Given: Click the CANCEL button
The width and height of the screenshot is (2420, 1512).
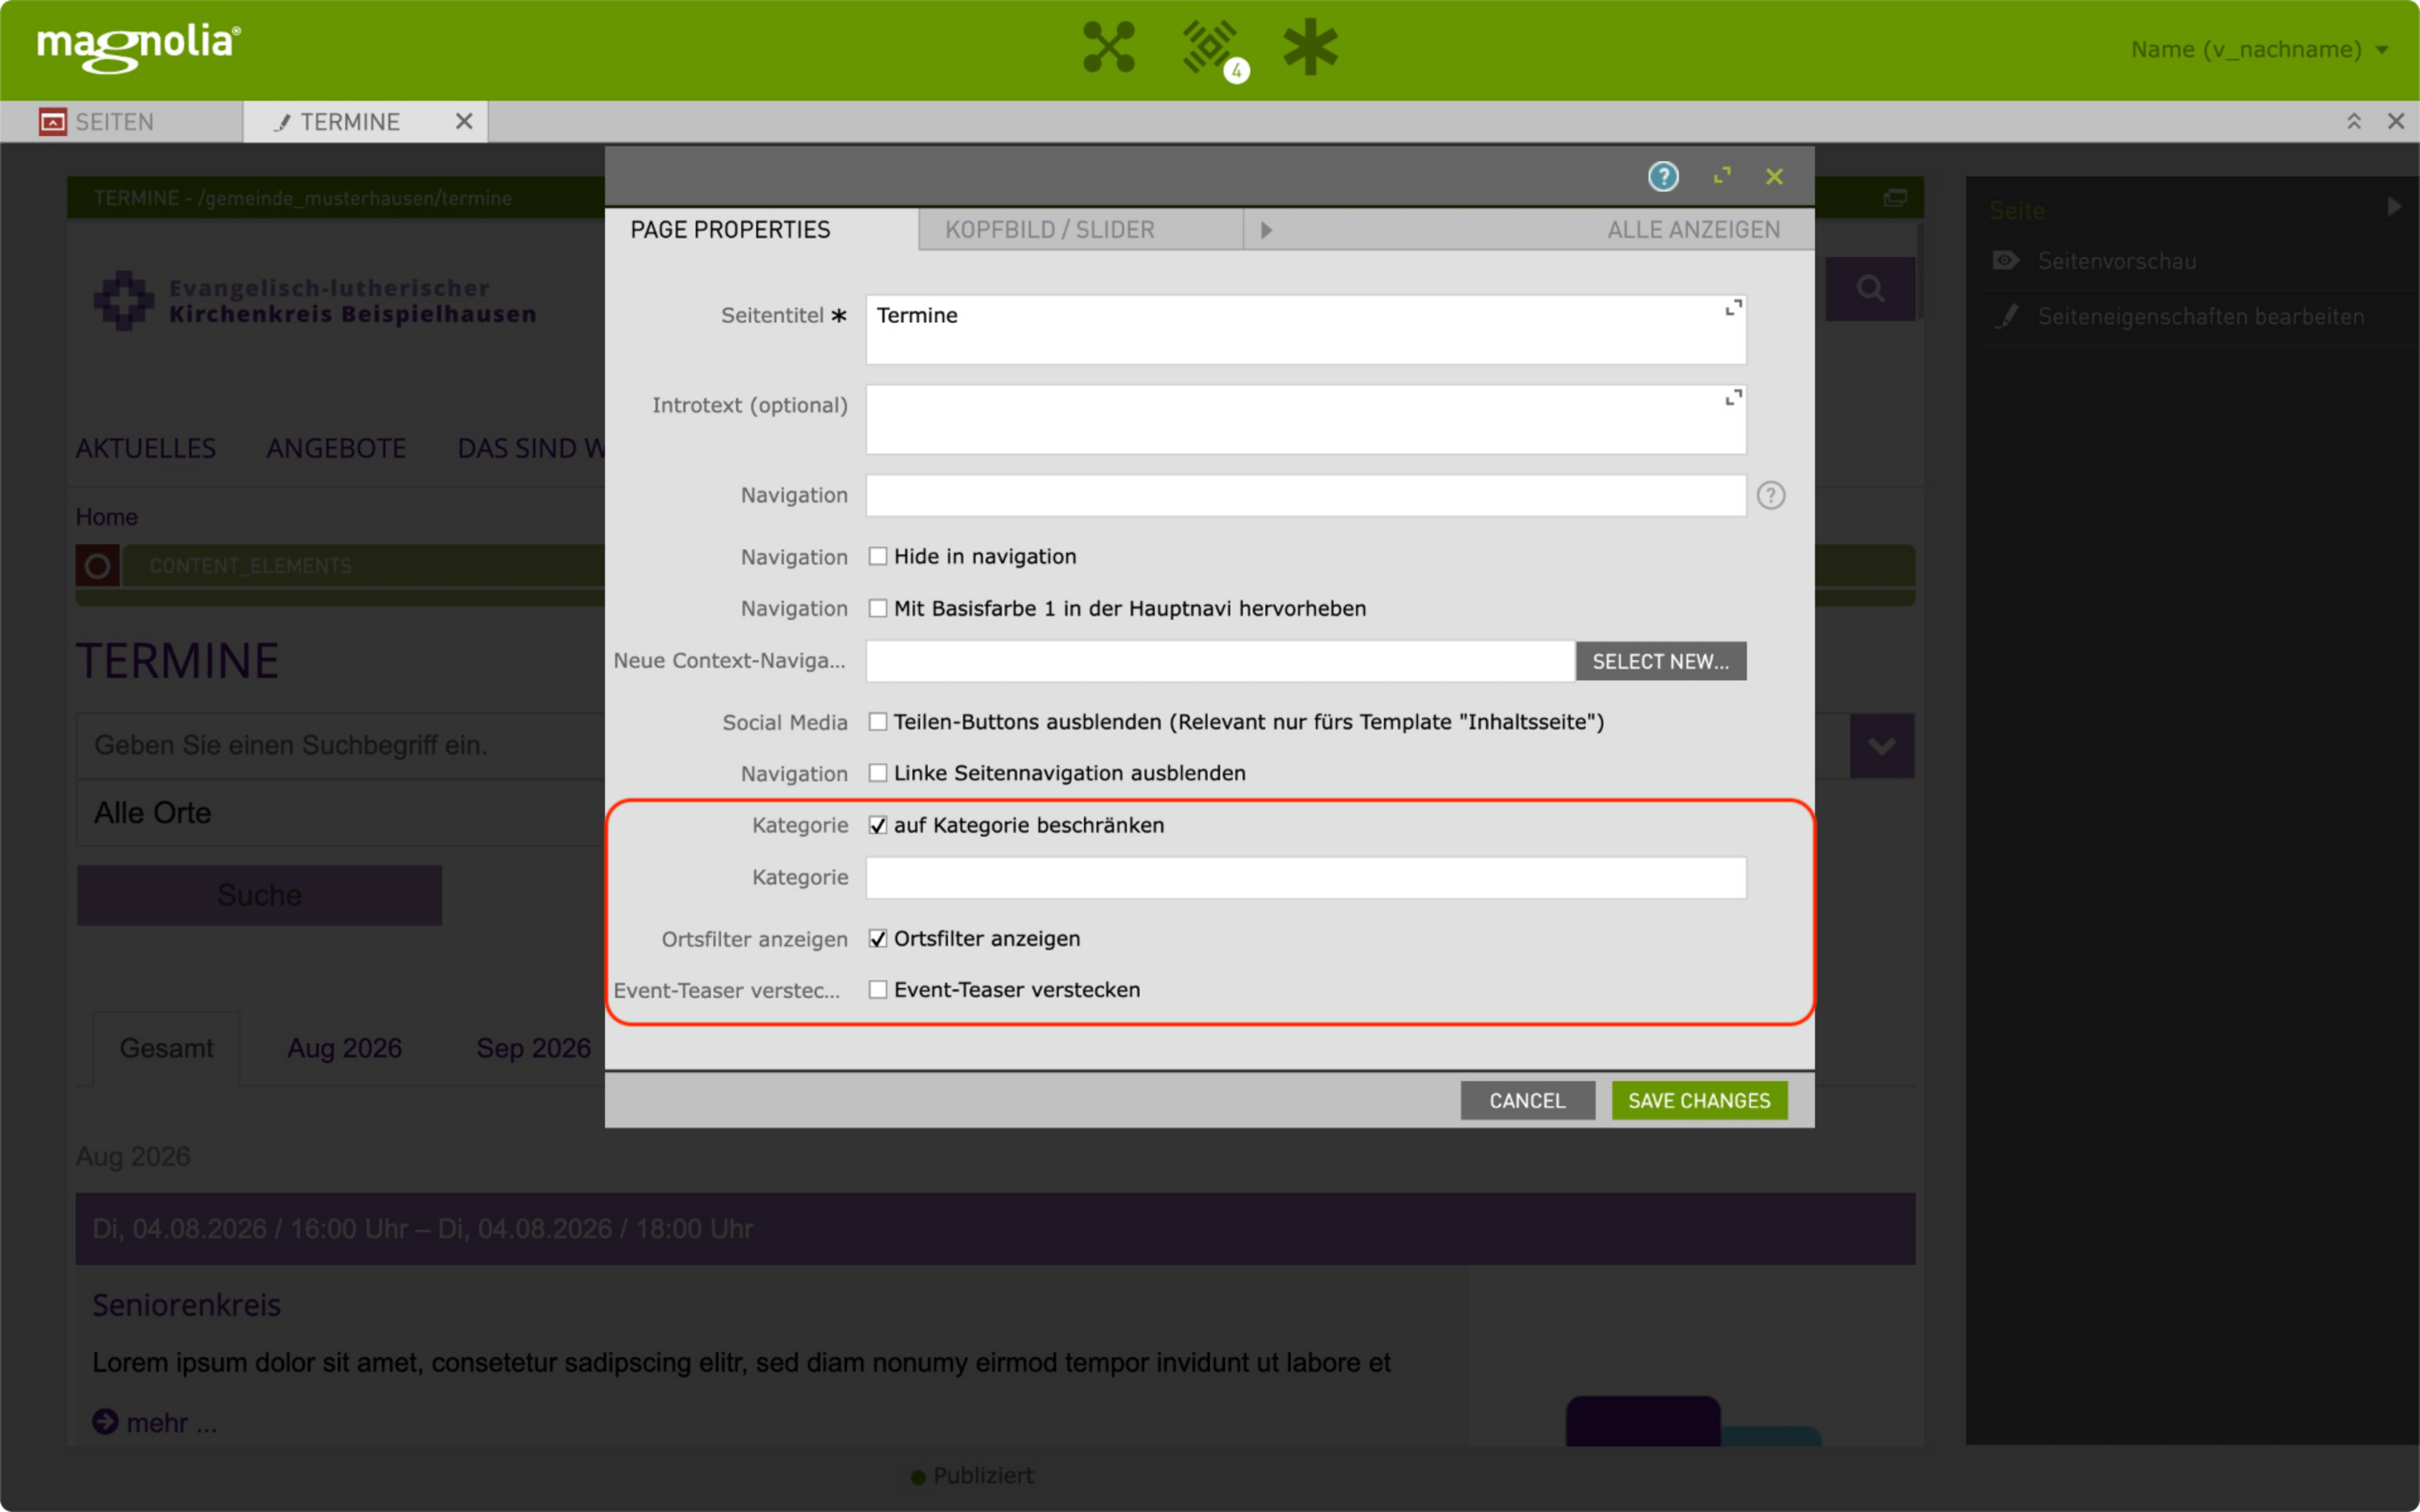Looking at the screenshot, I should [x=1527, y=1100].
